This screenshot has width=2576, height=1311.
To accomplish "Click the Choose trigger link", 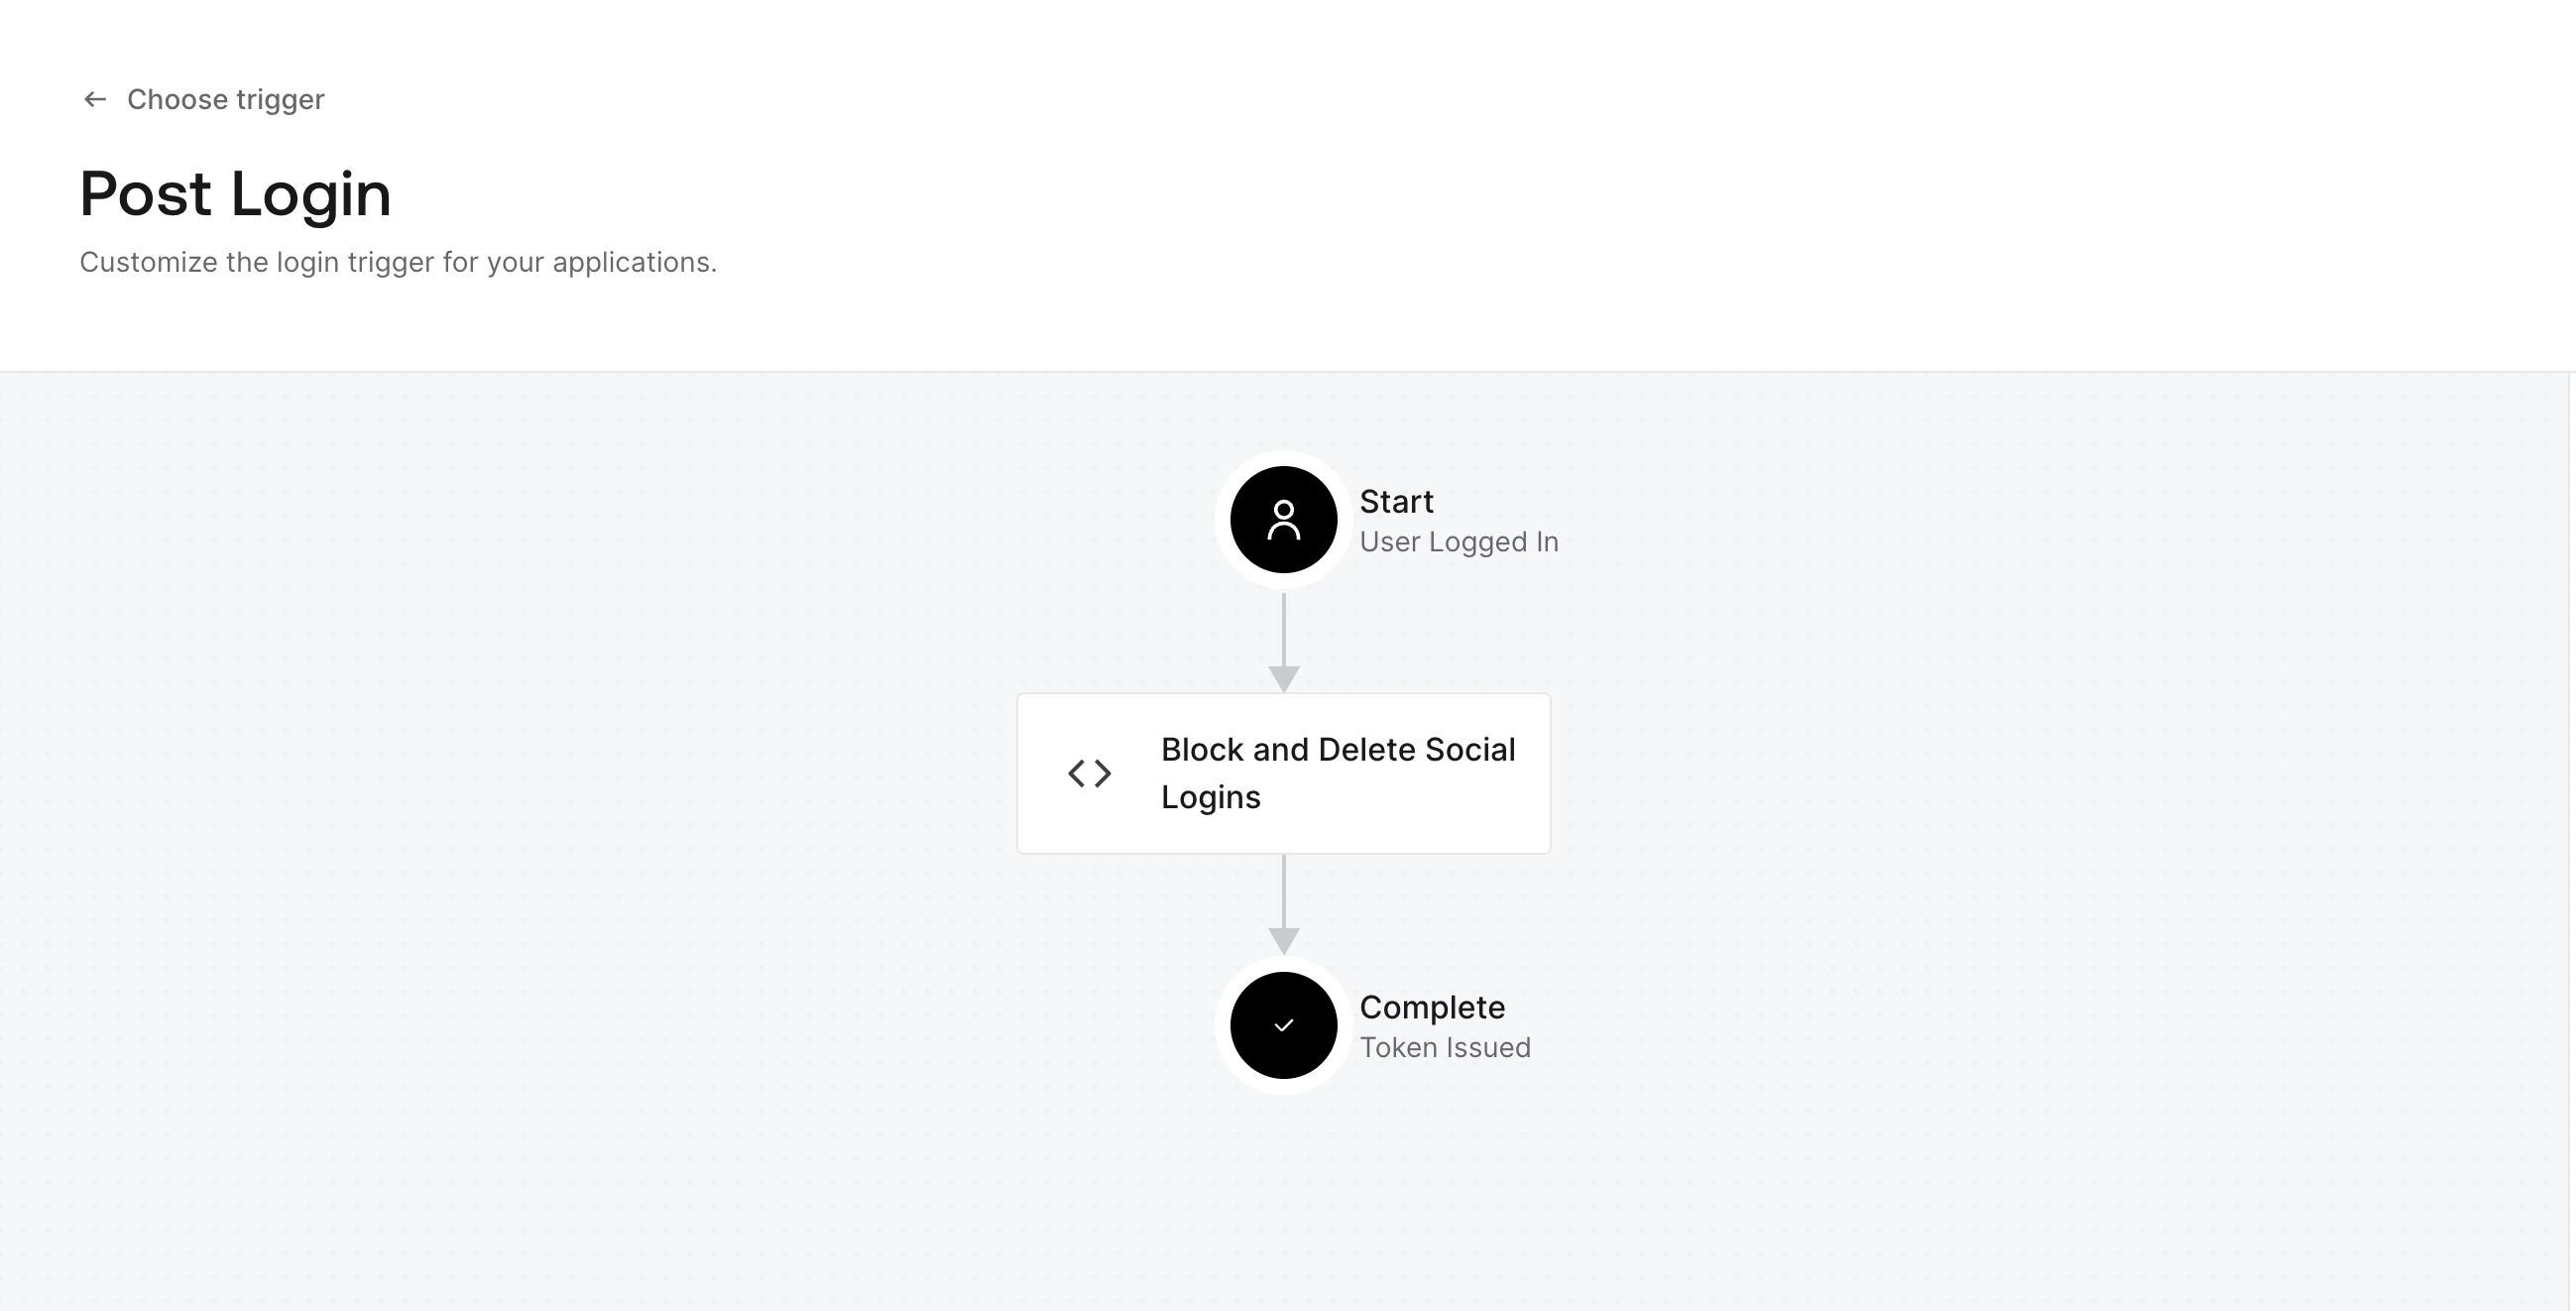I will [x=225, y=99].
